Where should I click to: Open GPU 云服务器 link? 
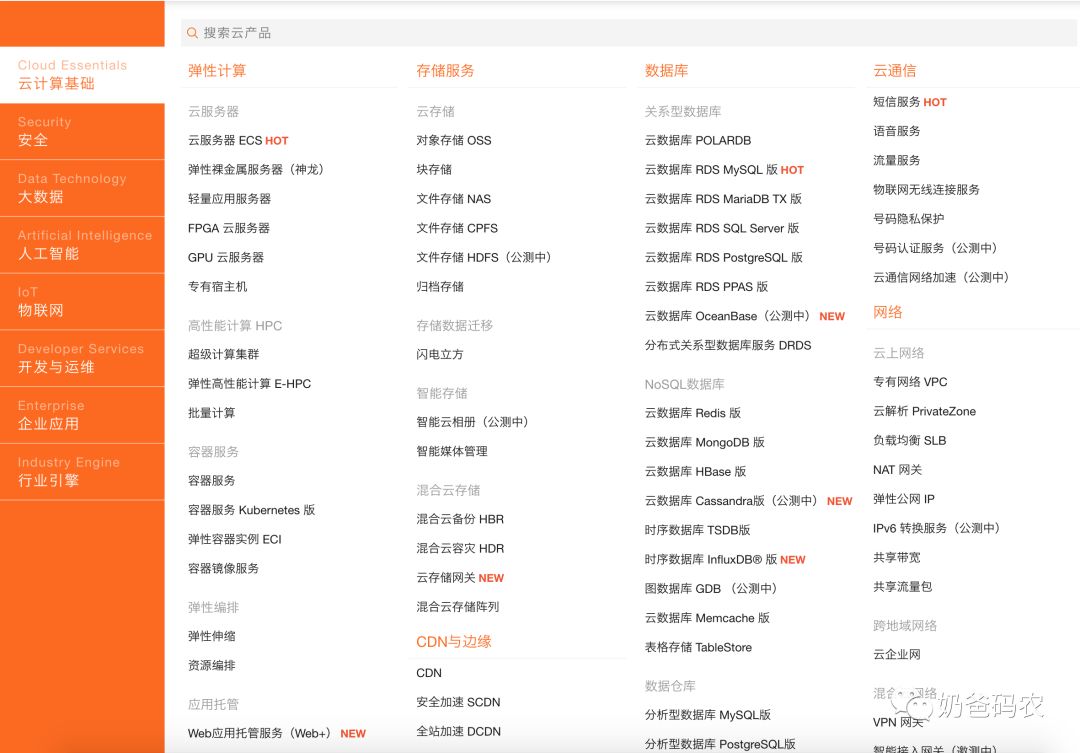(226, 258)
